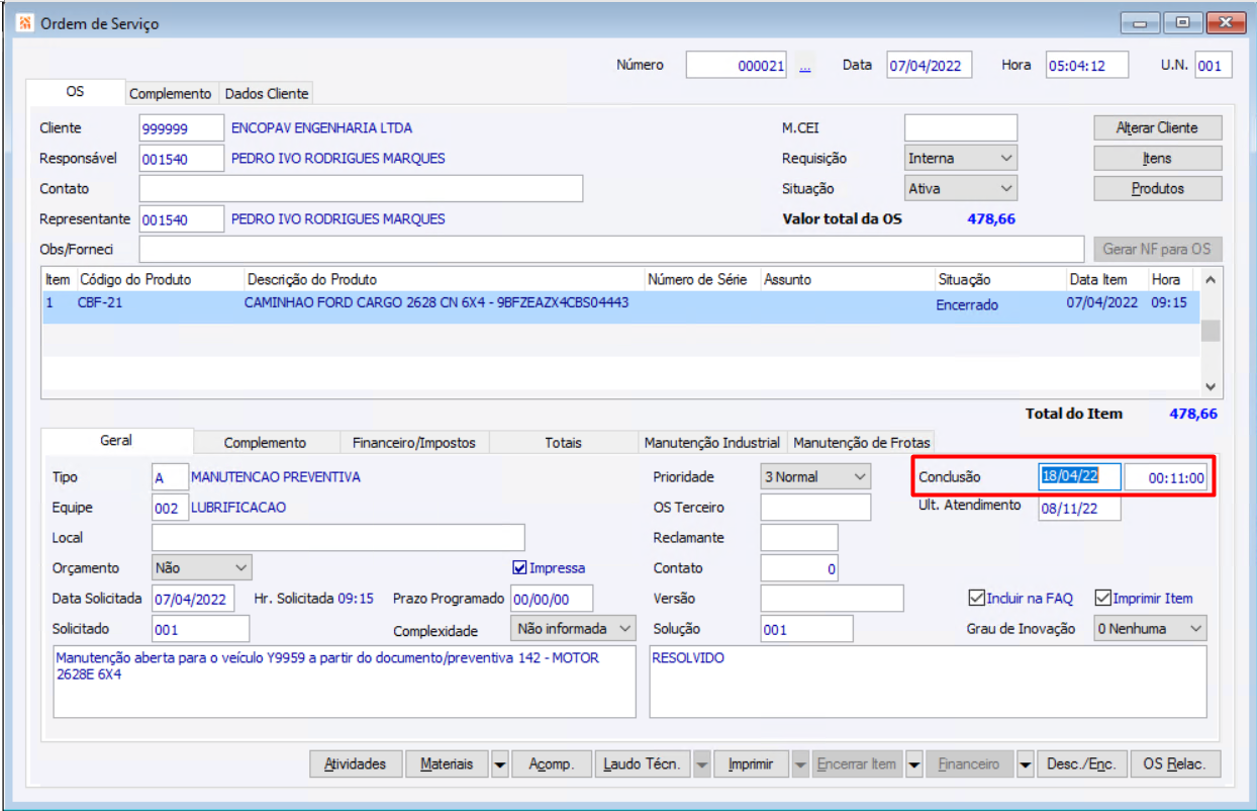This screenshot has height=811, width=1257.
Task: Click the Acomp. button
Action: [x=552, y=764]
